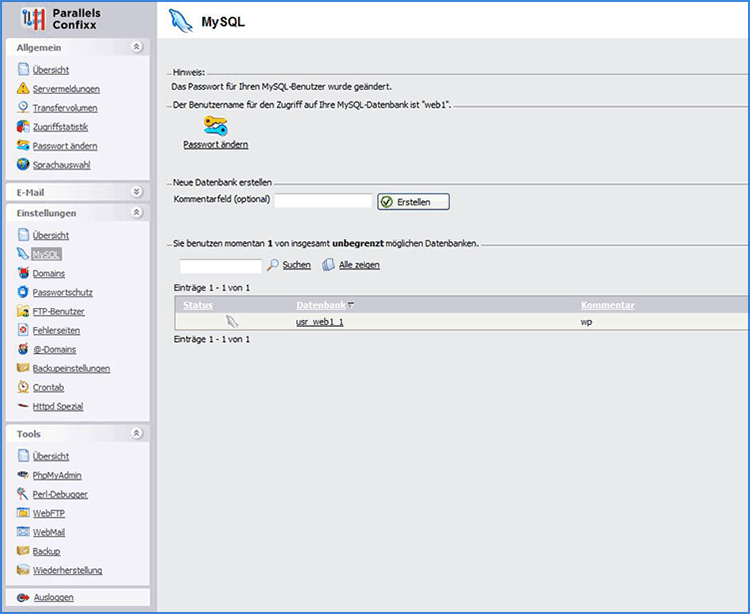Collapse the Allgemein sidebar section

[136, 47]
